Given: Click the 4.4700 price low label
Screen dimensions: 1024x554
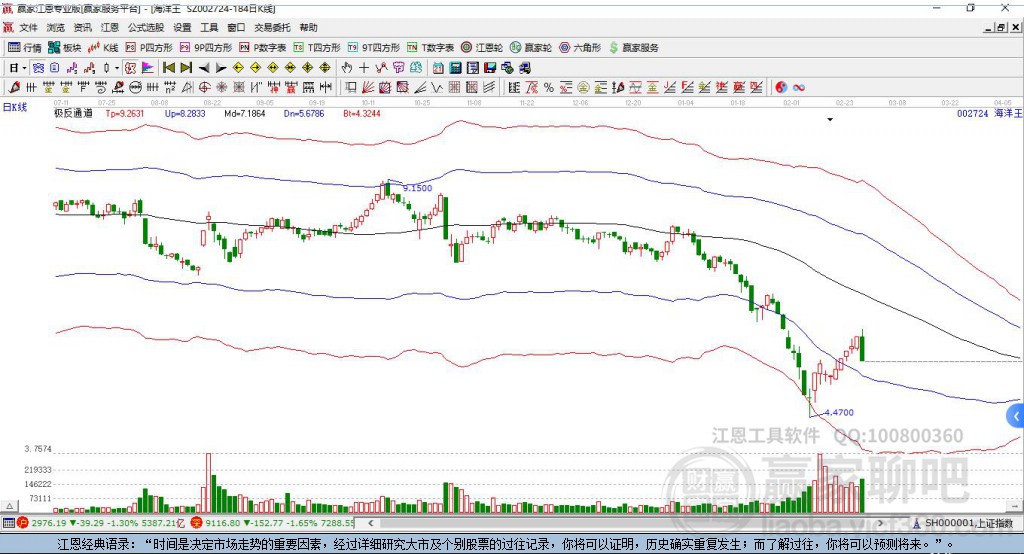Looking at the screenshot, I should [839, 412].
